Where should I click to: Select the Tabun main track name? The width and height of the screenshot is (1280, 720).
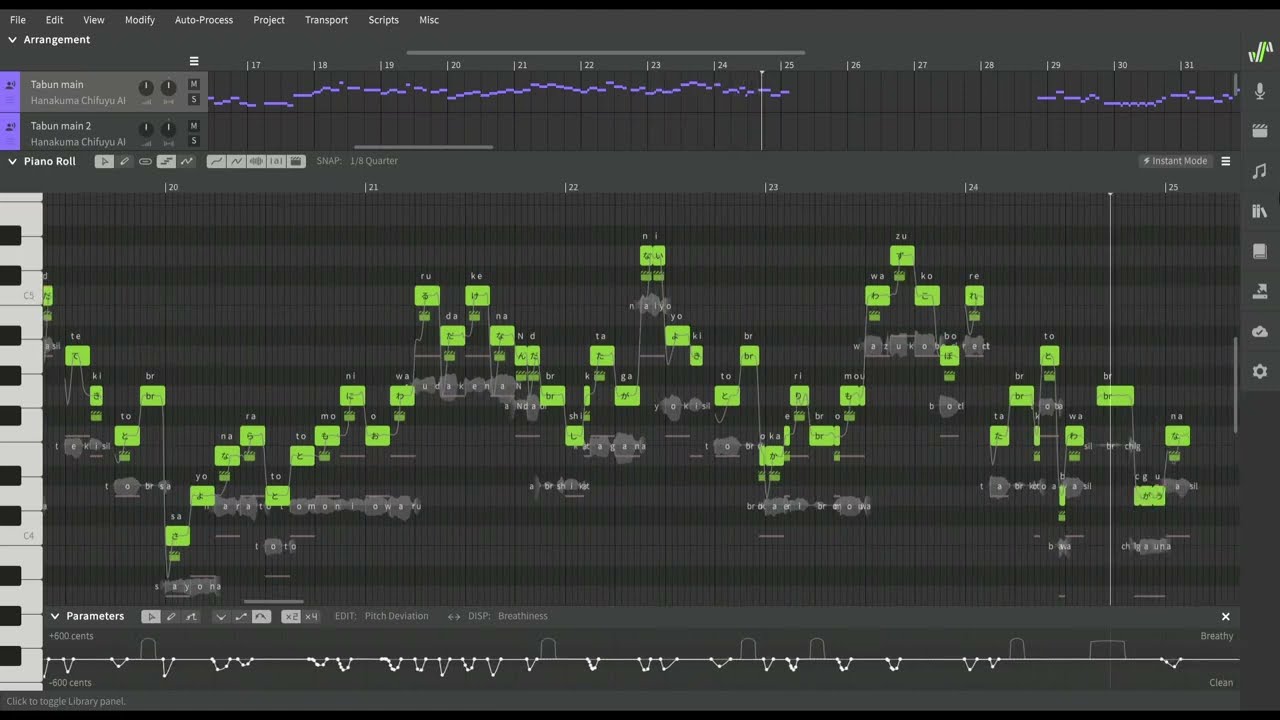(57, 85)
